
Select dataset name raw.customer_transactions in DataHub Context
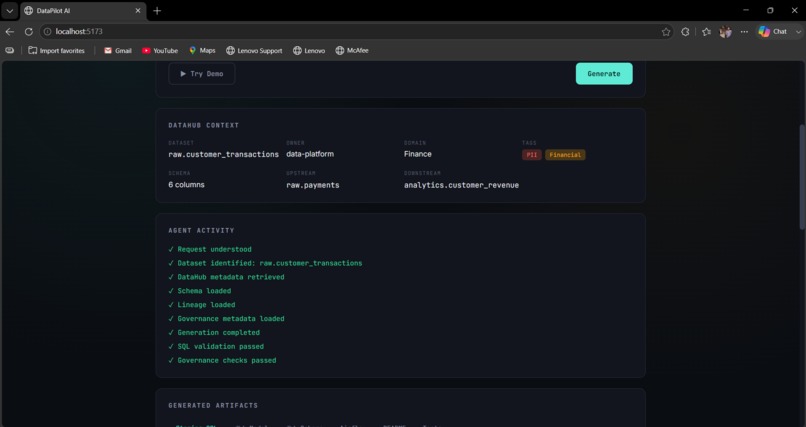click(224, 154)
